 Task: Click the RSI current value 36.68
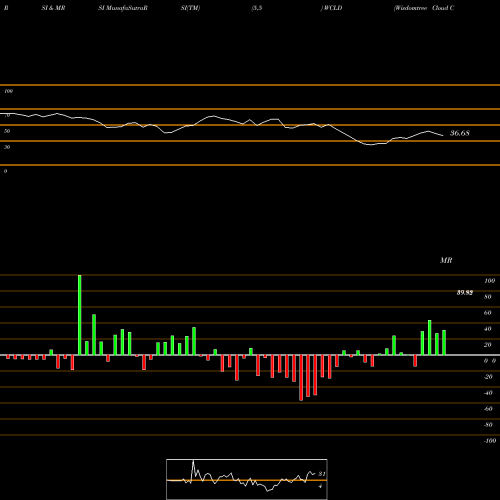coord(460,133)
